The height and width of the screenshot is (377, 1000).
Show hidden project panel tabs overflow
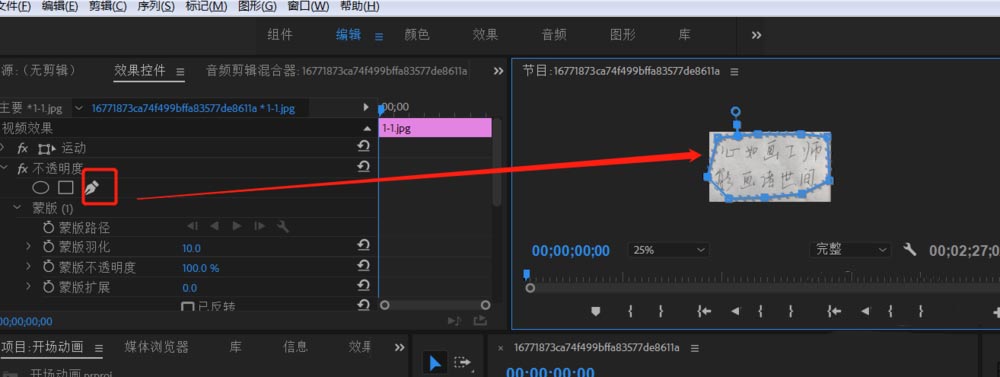(399, 348)
